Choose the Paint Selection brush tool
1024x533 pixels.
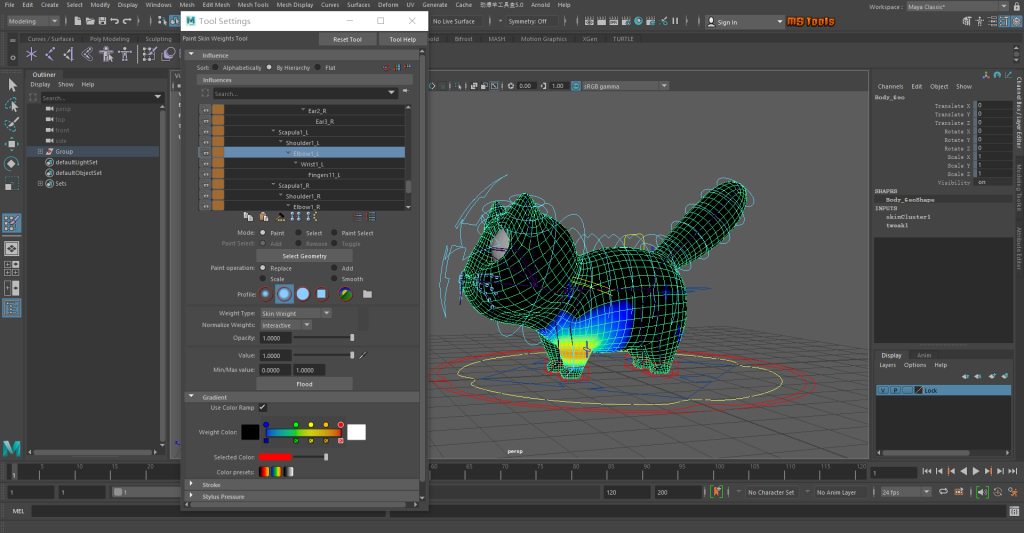[x=12, y=124]
